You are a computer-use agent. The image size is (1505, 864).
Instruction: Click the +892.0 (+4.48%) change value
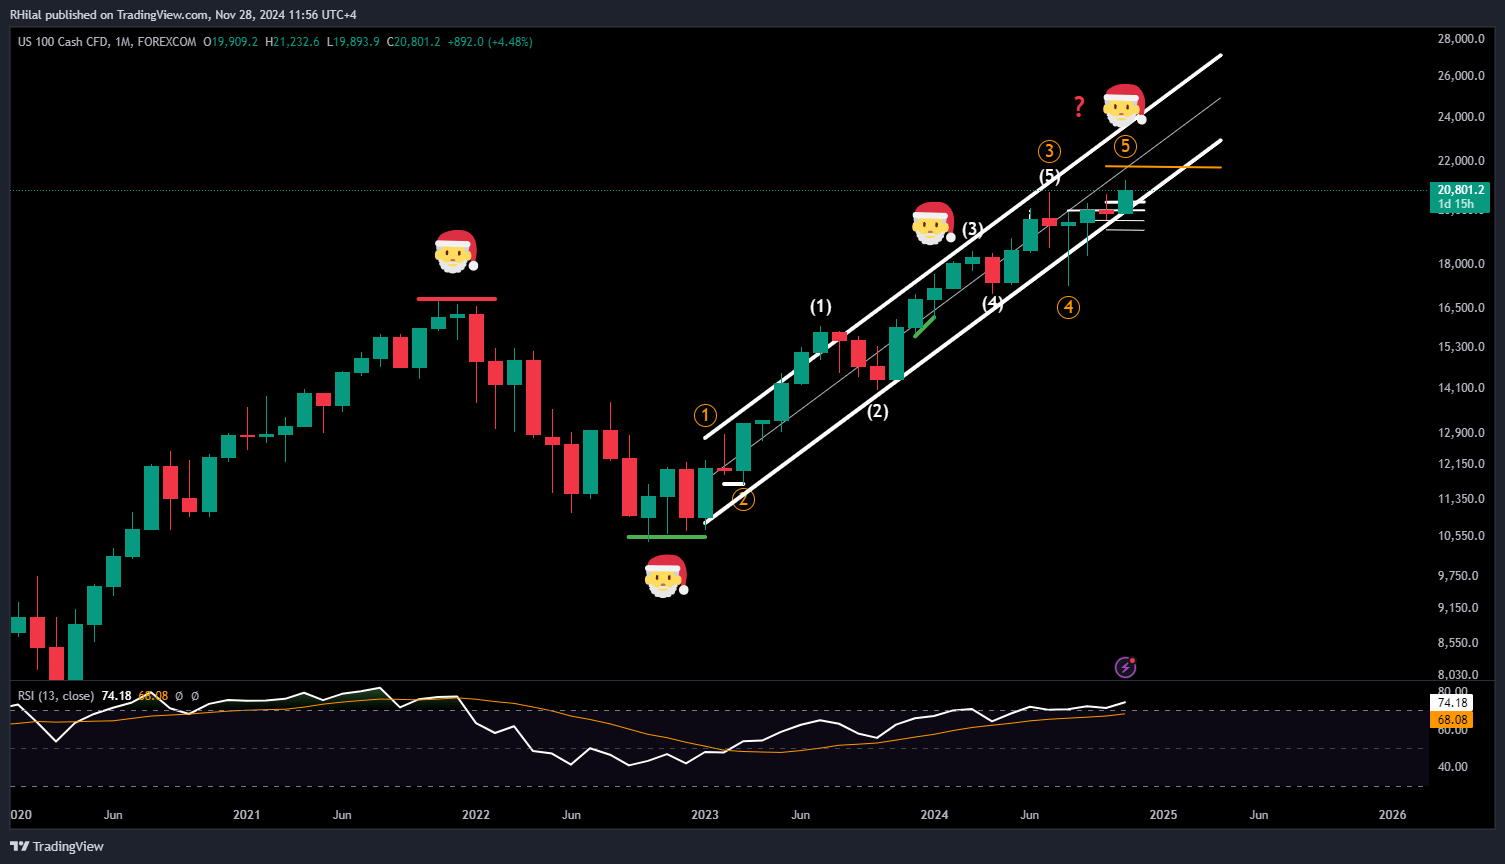490,42
